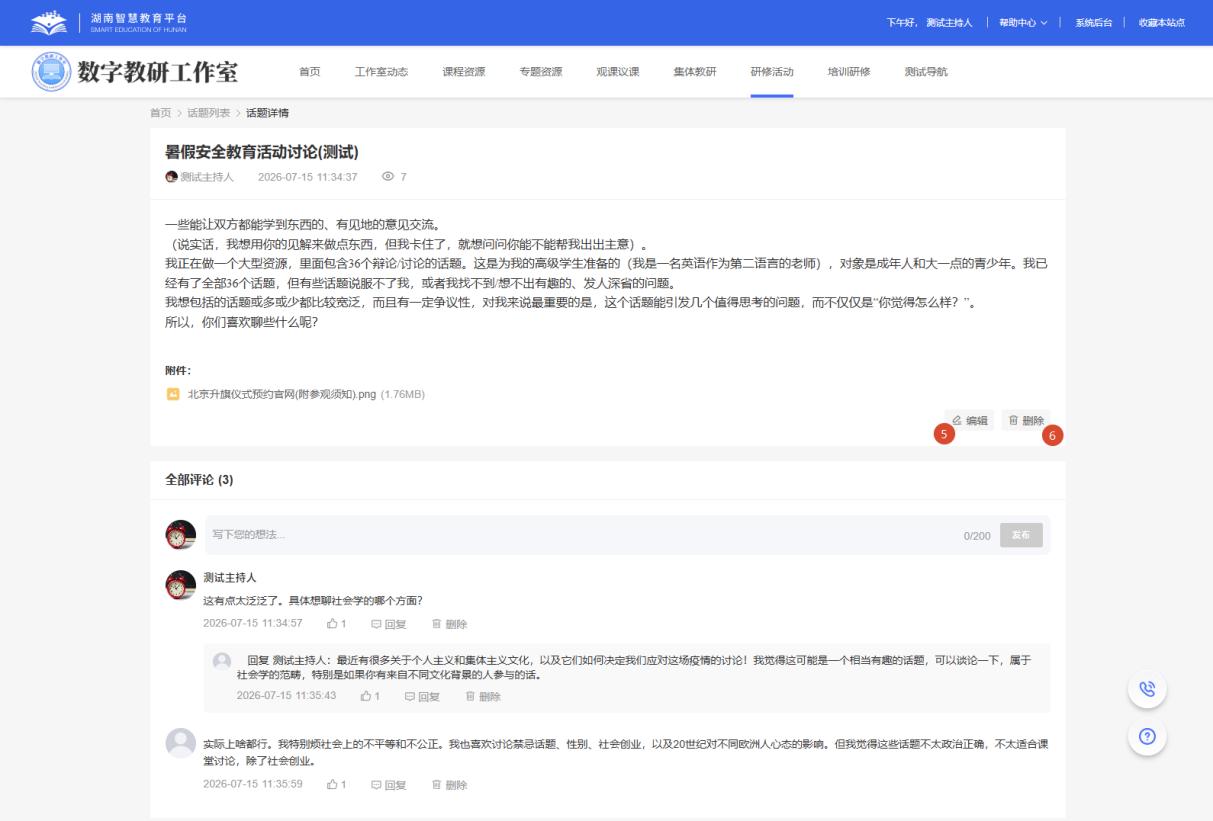This screenshot has width=1213, height=821.
Task: Like the comment dated 11:34:57
Action: (x=336, y=624)
